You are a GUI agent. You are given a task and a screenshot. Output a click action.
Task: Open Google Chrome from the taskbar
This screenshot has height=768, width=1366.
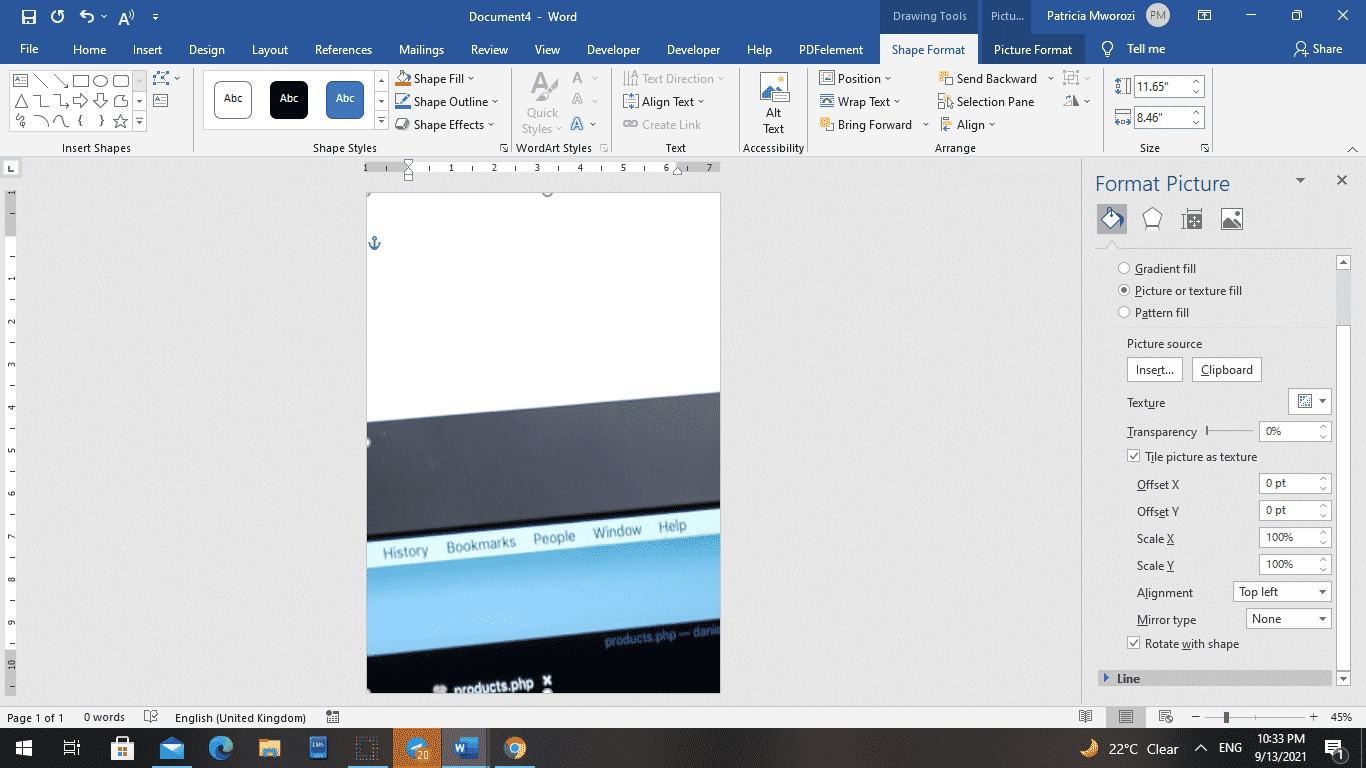click(515, 747)
